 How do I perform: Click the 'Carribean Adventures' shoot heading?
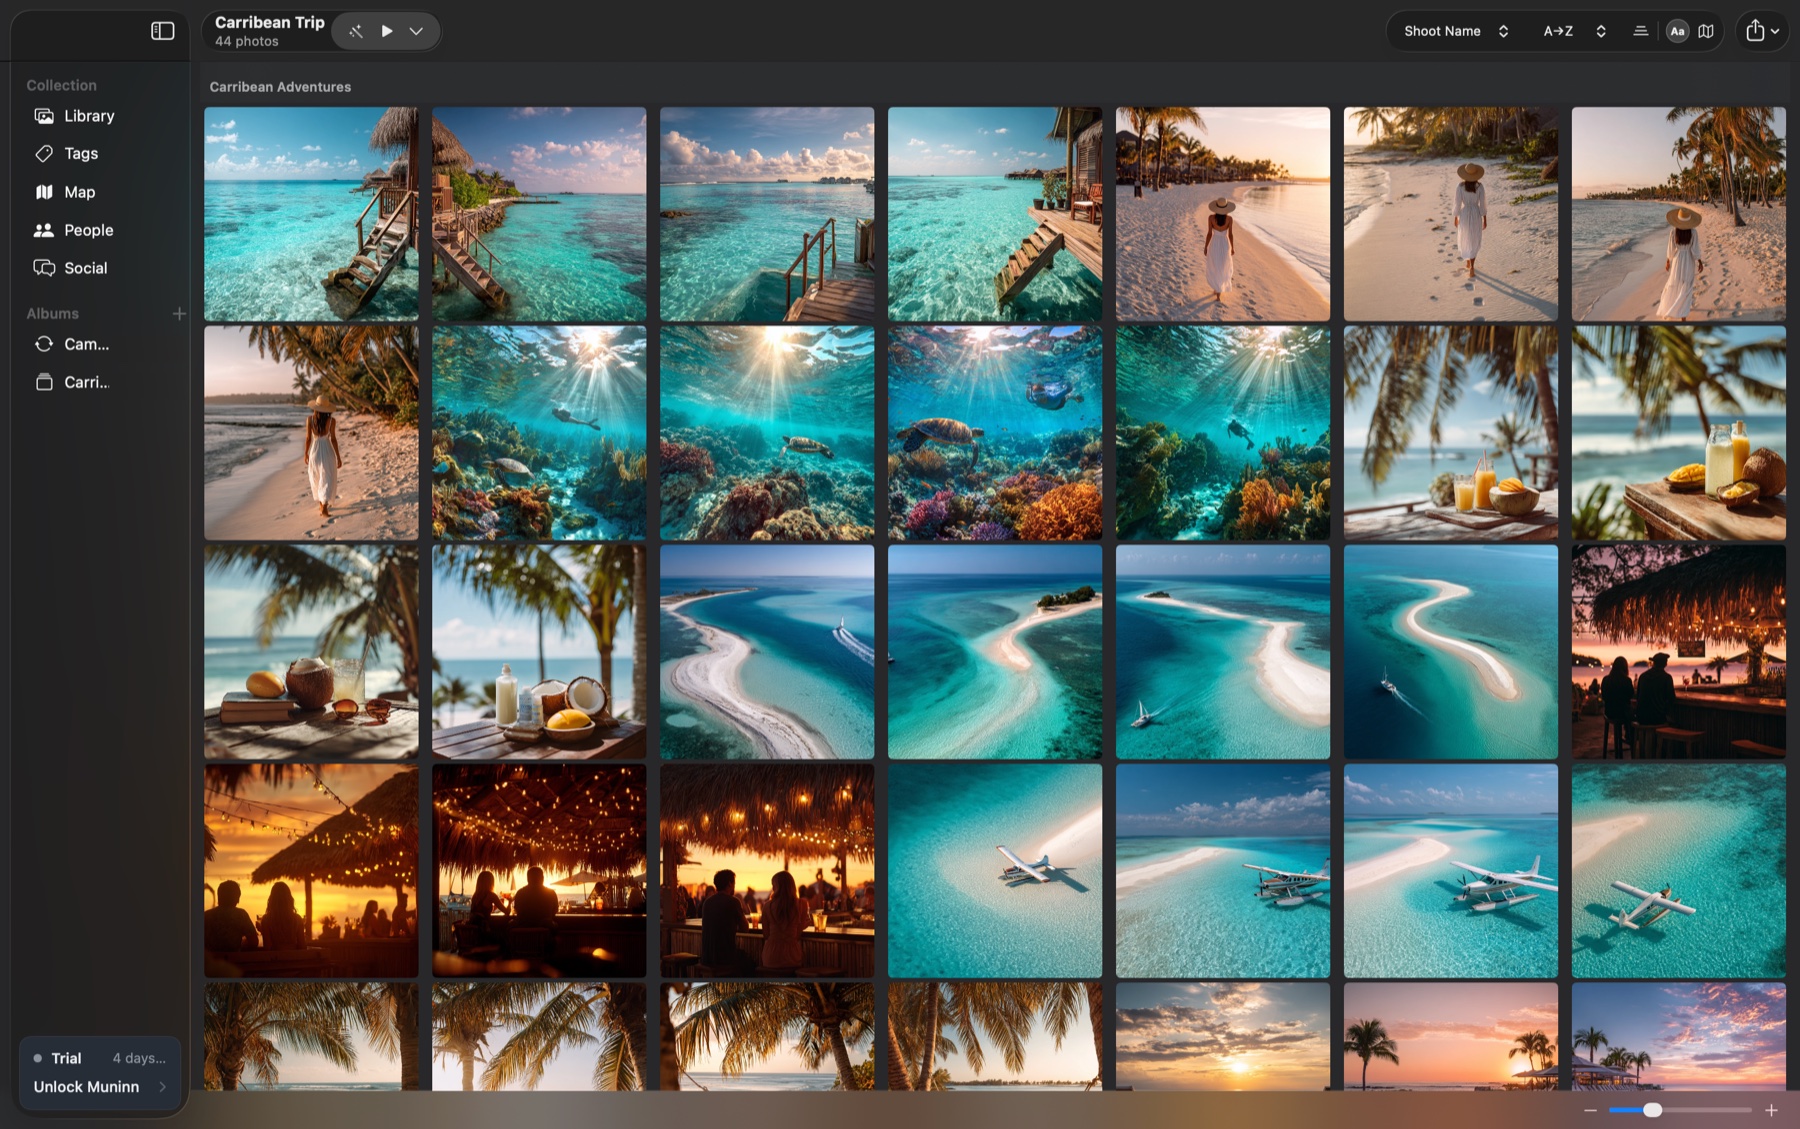click(x=280, y=87)
